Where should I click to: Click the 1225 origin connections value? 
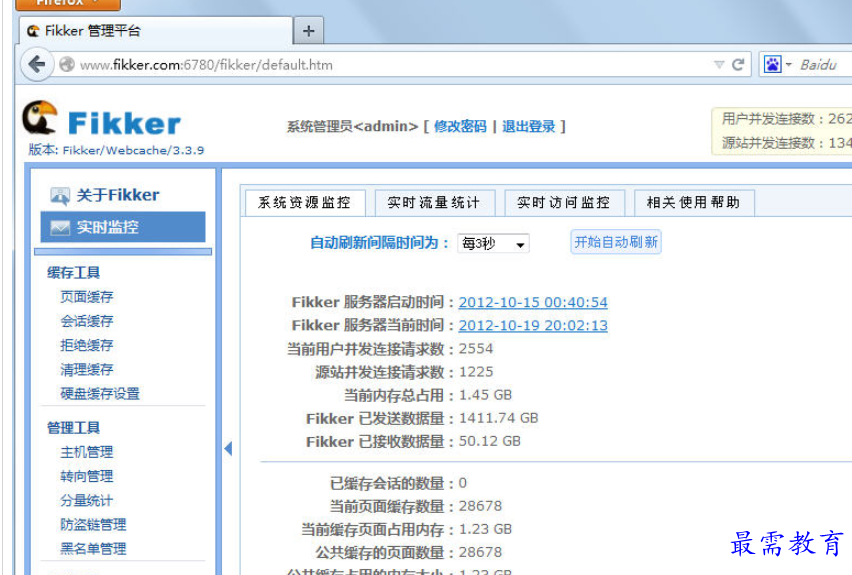point(476,372)
